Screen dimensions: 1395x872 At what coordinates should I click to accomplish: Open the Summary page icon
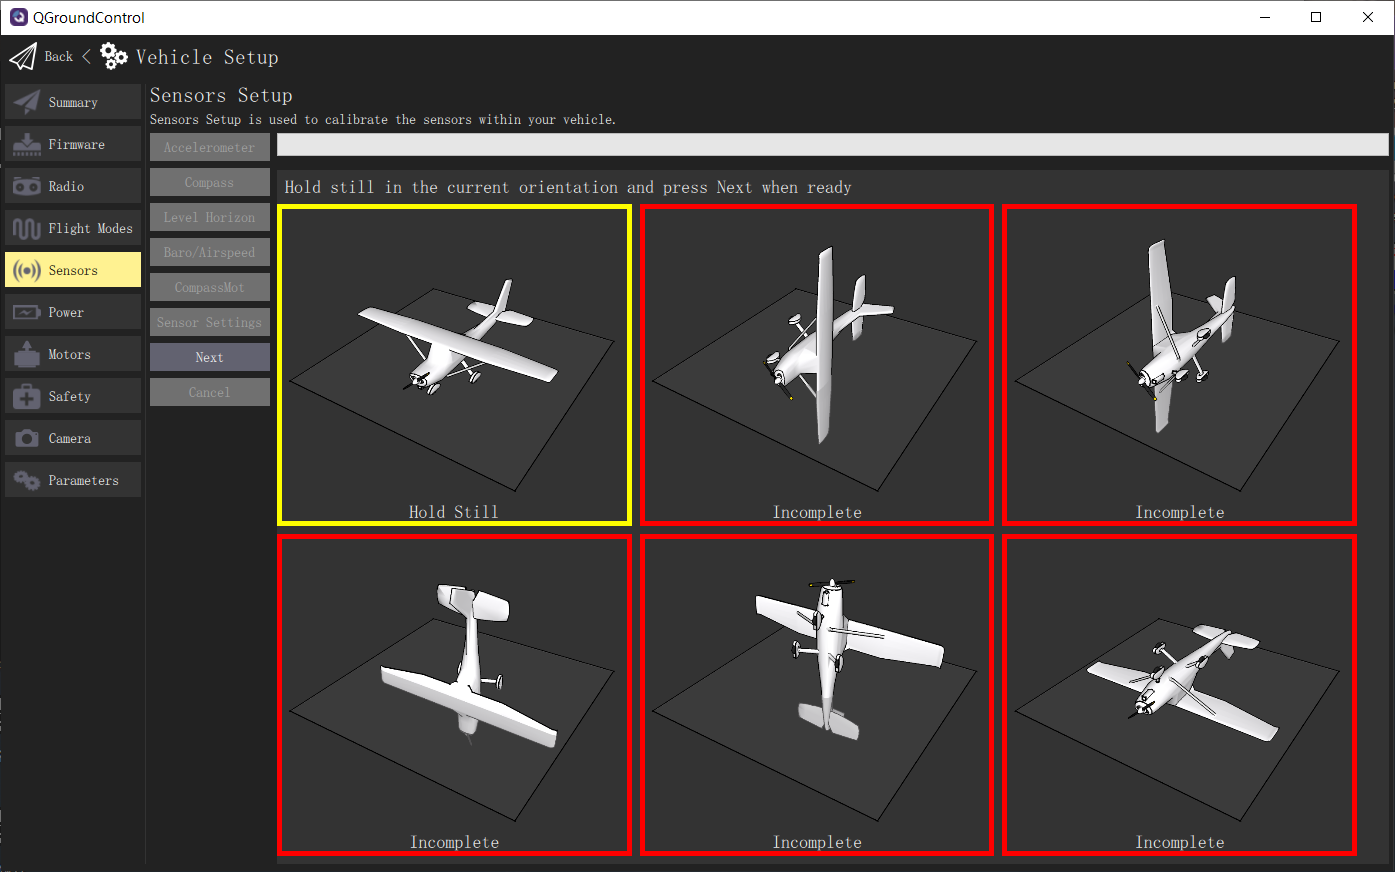coord(25,101)
